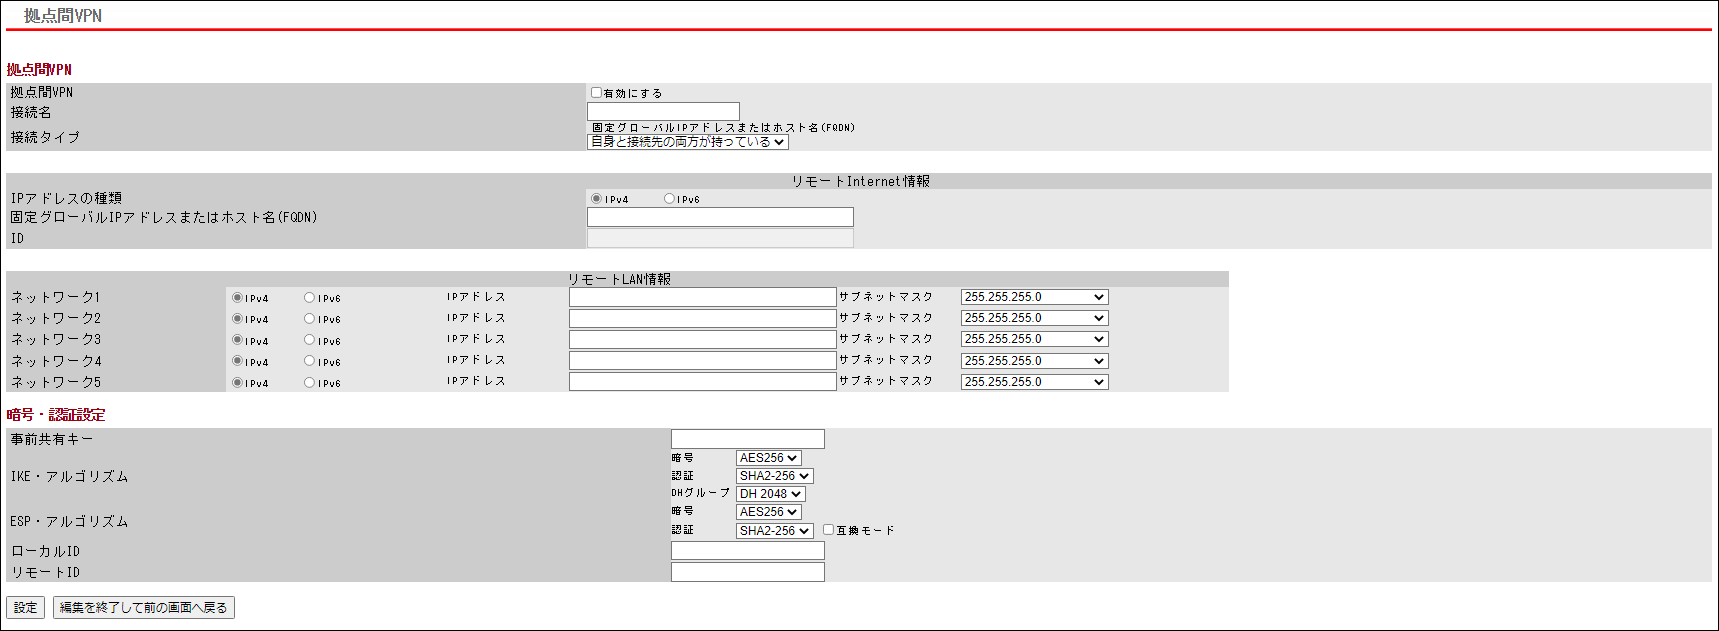The height and width of the screenshot is (631, 1719).
Task: Open the IKE 認証 SHA2-256 dropdown
Action: [774, 476]
